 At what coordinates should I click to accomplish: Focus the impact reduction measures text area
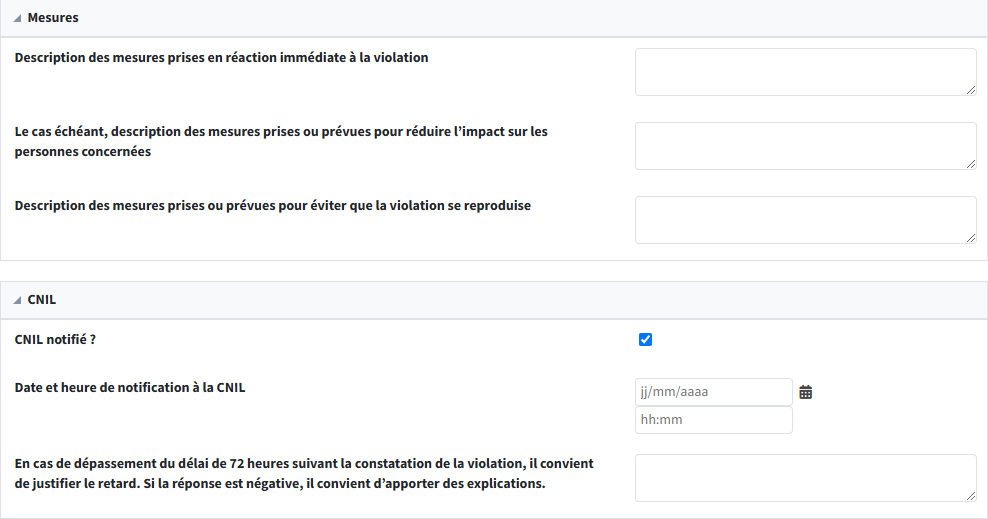(805, 146)
